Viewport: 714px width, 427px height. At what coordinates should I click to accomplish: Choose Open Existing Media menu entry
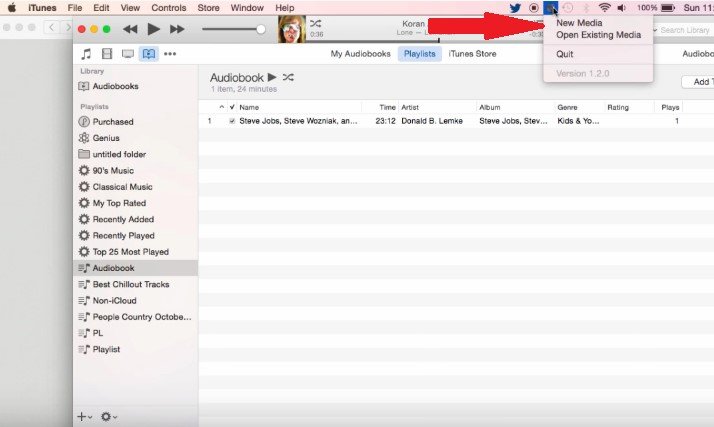598,35
